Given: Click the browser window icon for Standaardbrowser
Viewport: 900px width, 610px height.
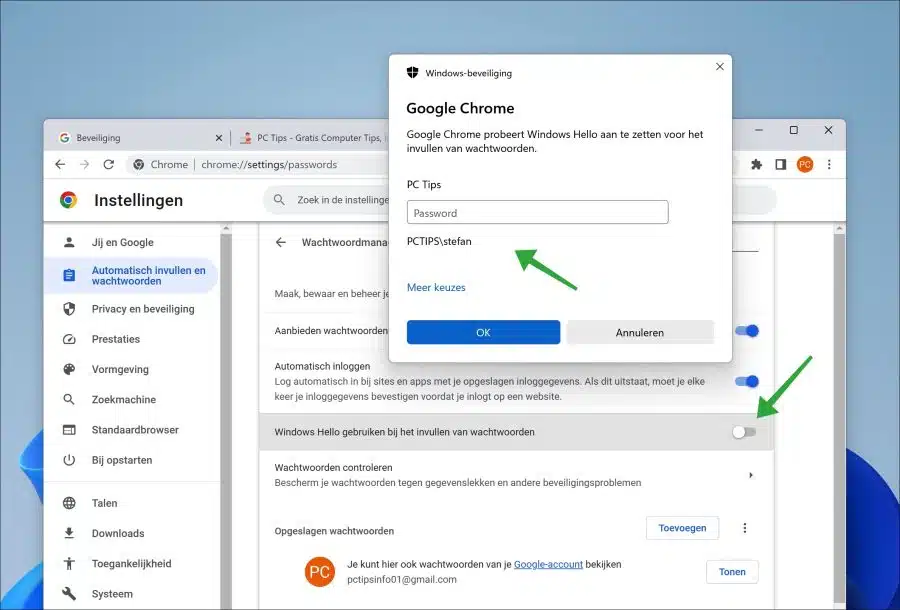Looking at the screenshot, I should pos(69,430).
